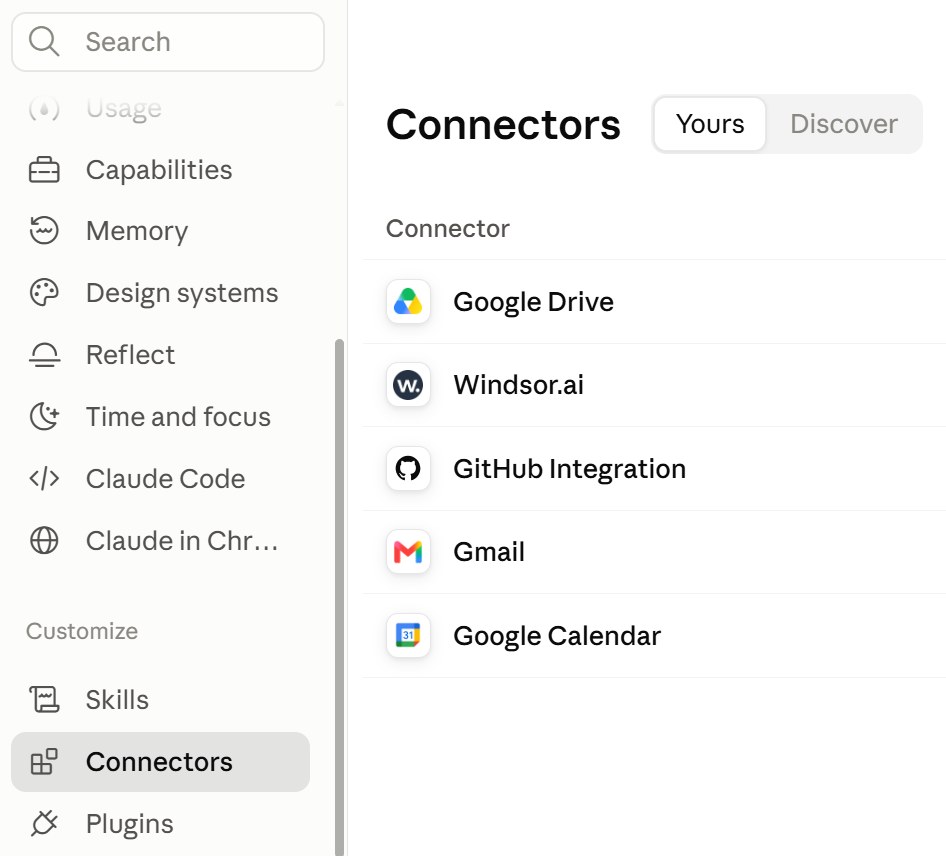Click the Memory icon in sidebar
The height and width of the screenshot is (856, 946).
(x=44, y=231)
